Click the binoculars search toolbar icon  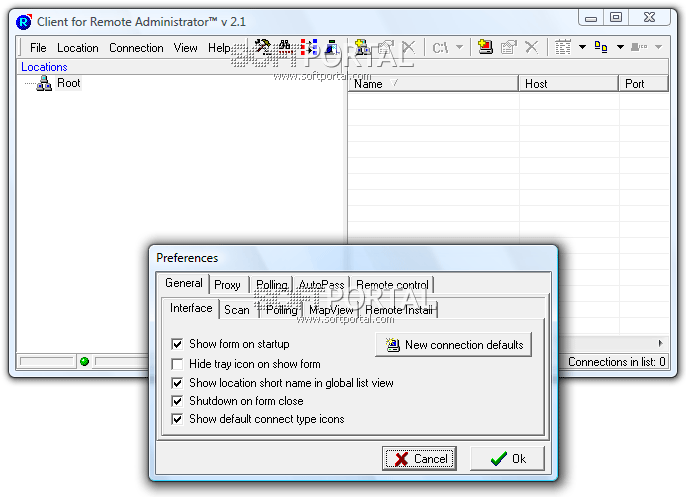click(x=285, y=46)
